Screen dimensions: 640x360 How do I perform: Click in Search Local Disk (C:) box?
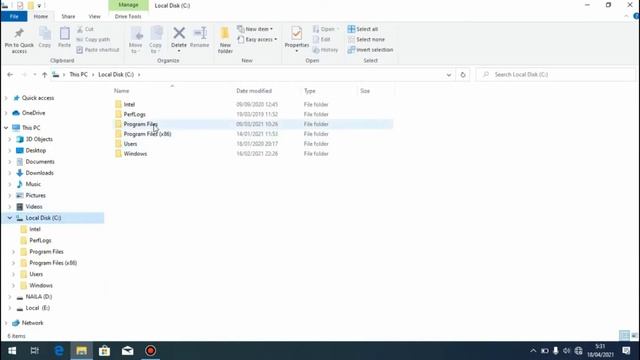coord(556,75)
